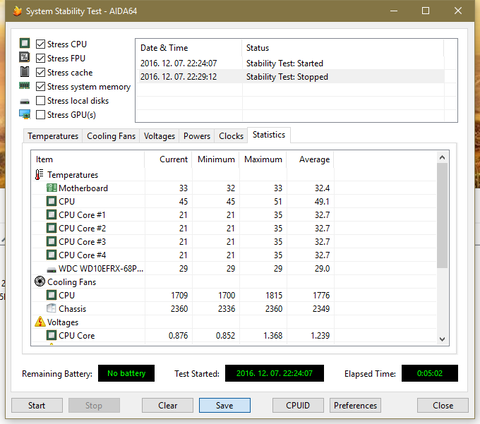Click the Temperatures thermometer icon

[39, 174]
